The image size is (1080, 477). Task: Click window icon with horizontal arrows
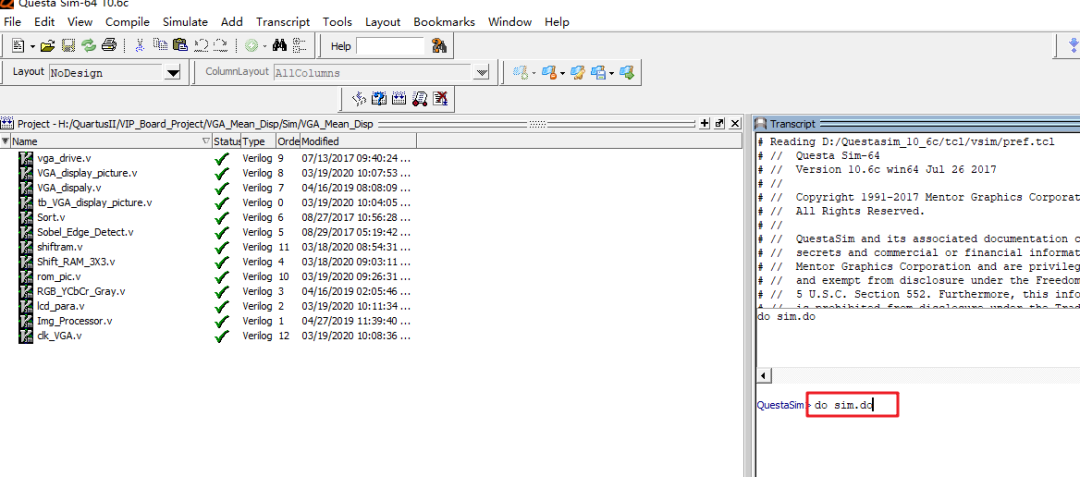(399, 98)
